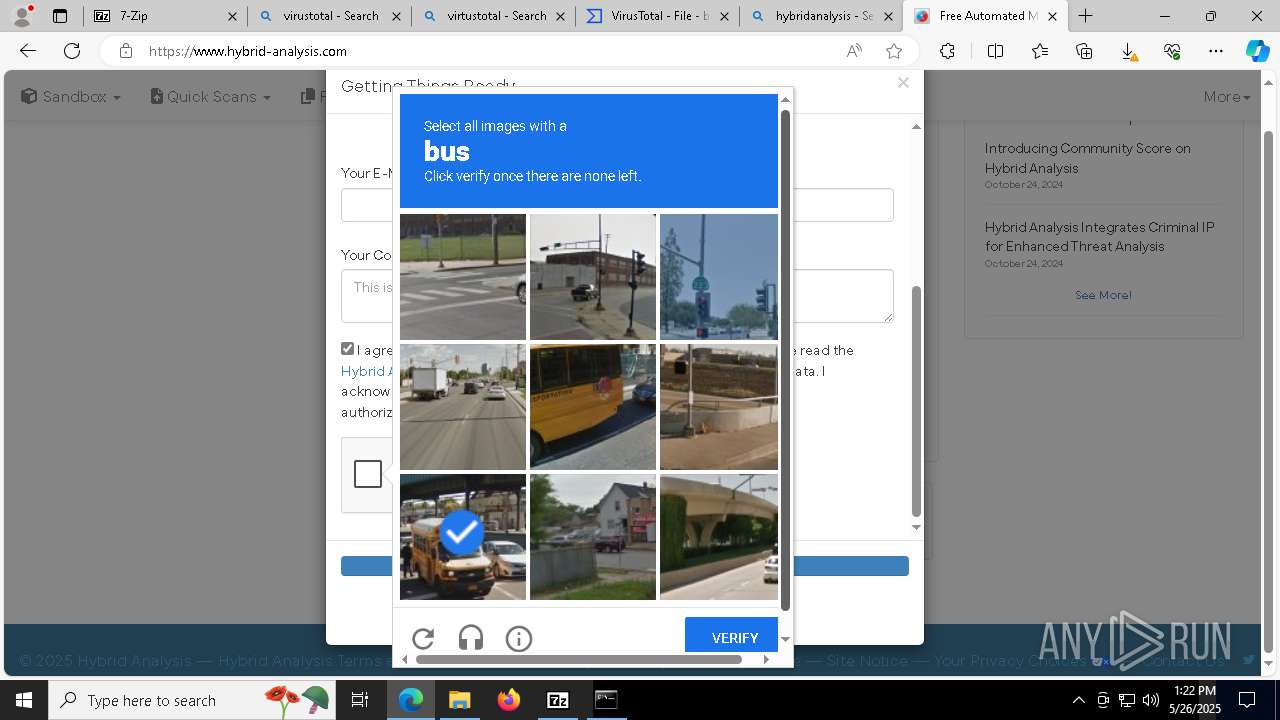Launch Firefox from taskbar
1280x720 pixels.
509,700
